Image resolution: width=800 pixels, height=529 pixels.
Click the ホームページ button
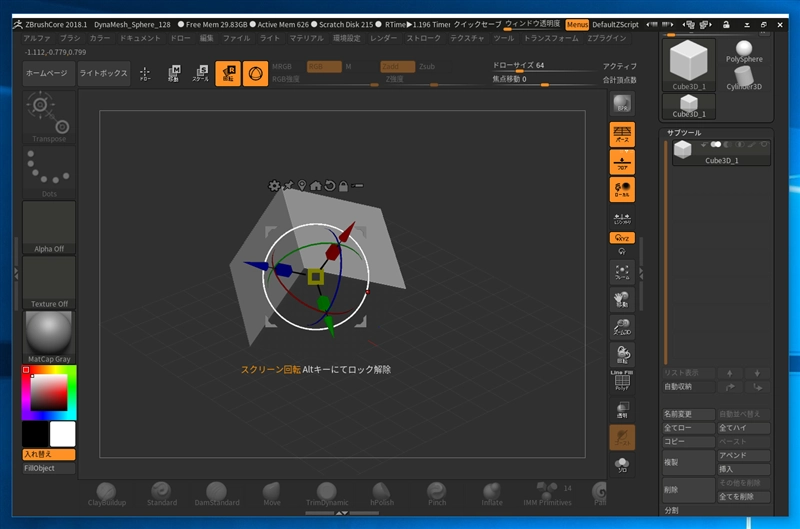coord(49,73)
